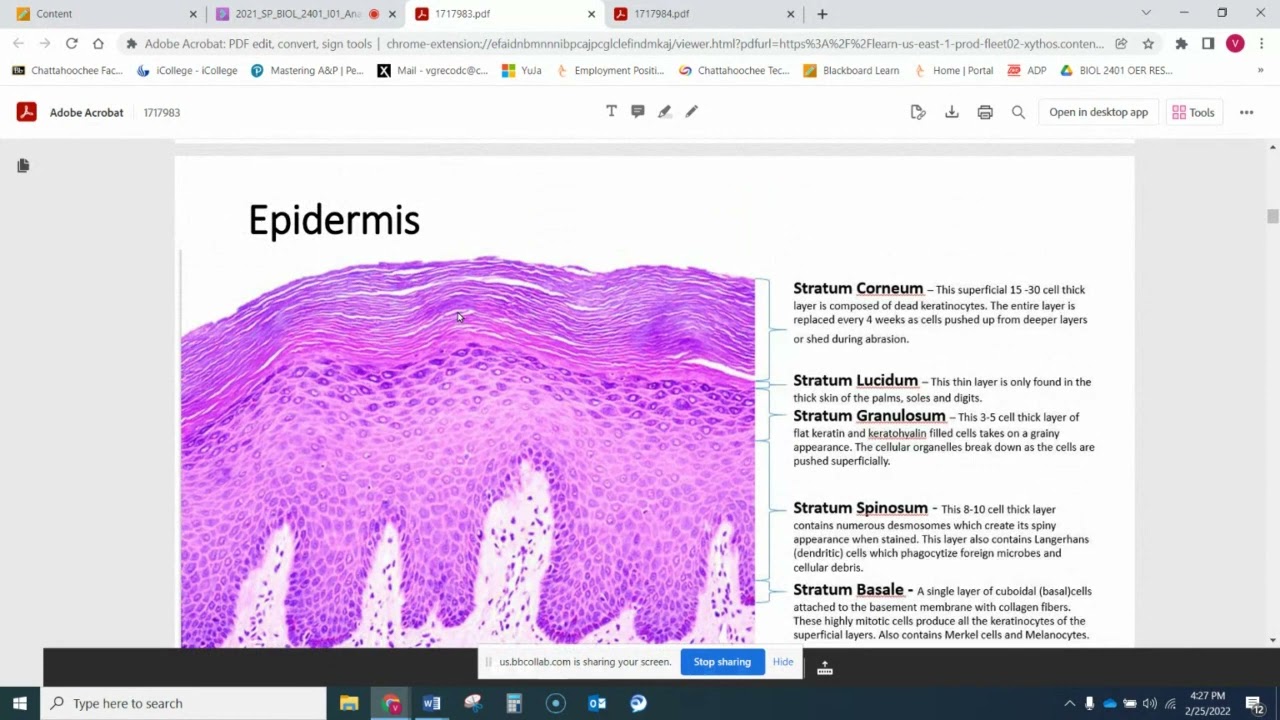Go to the browser home page
Image resolution: width=1280 pixels, height=720 pixels.
(98, 44)
